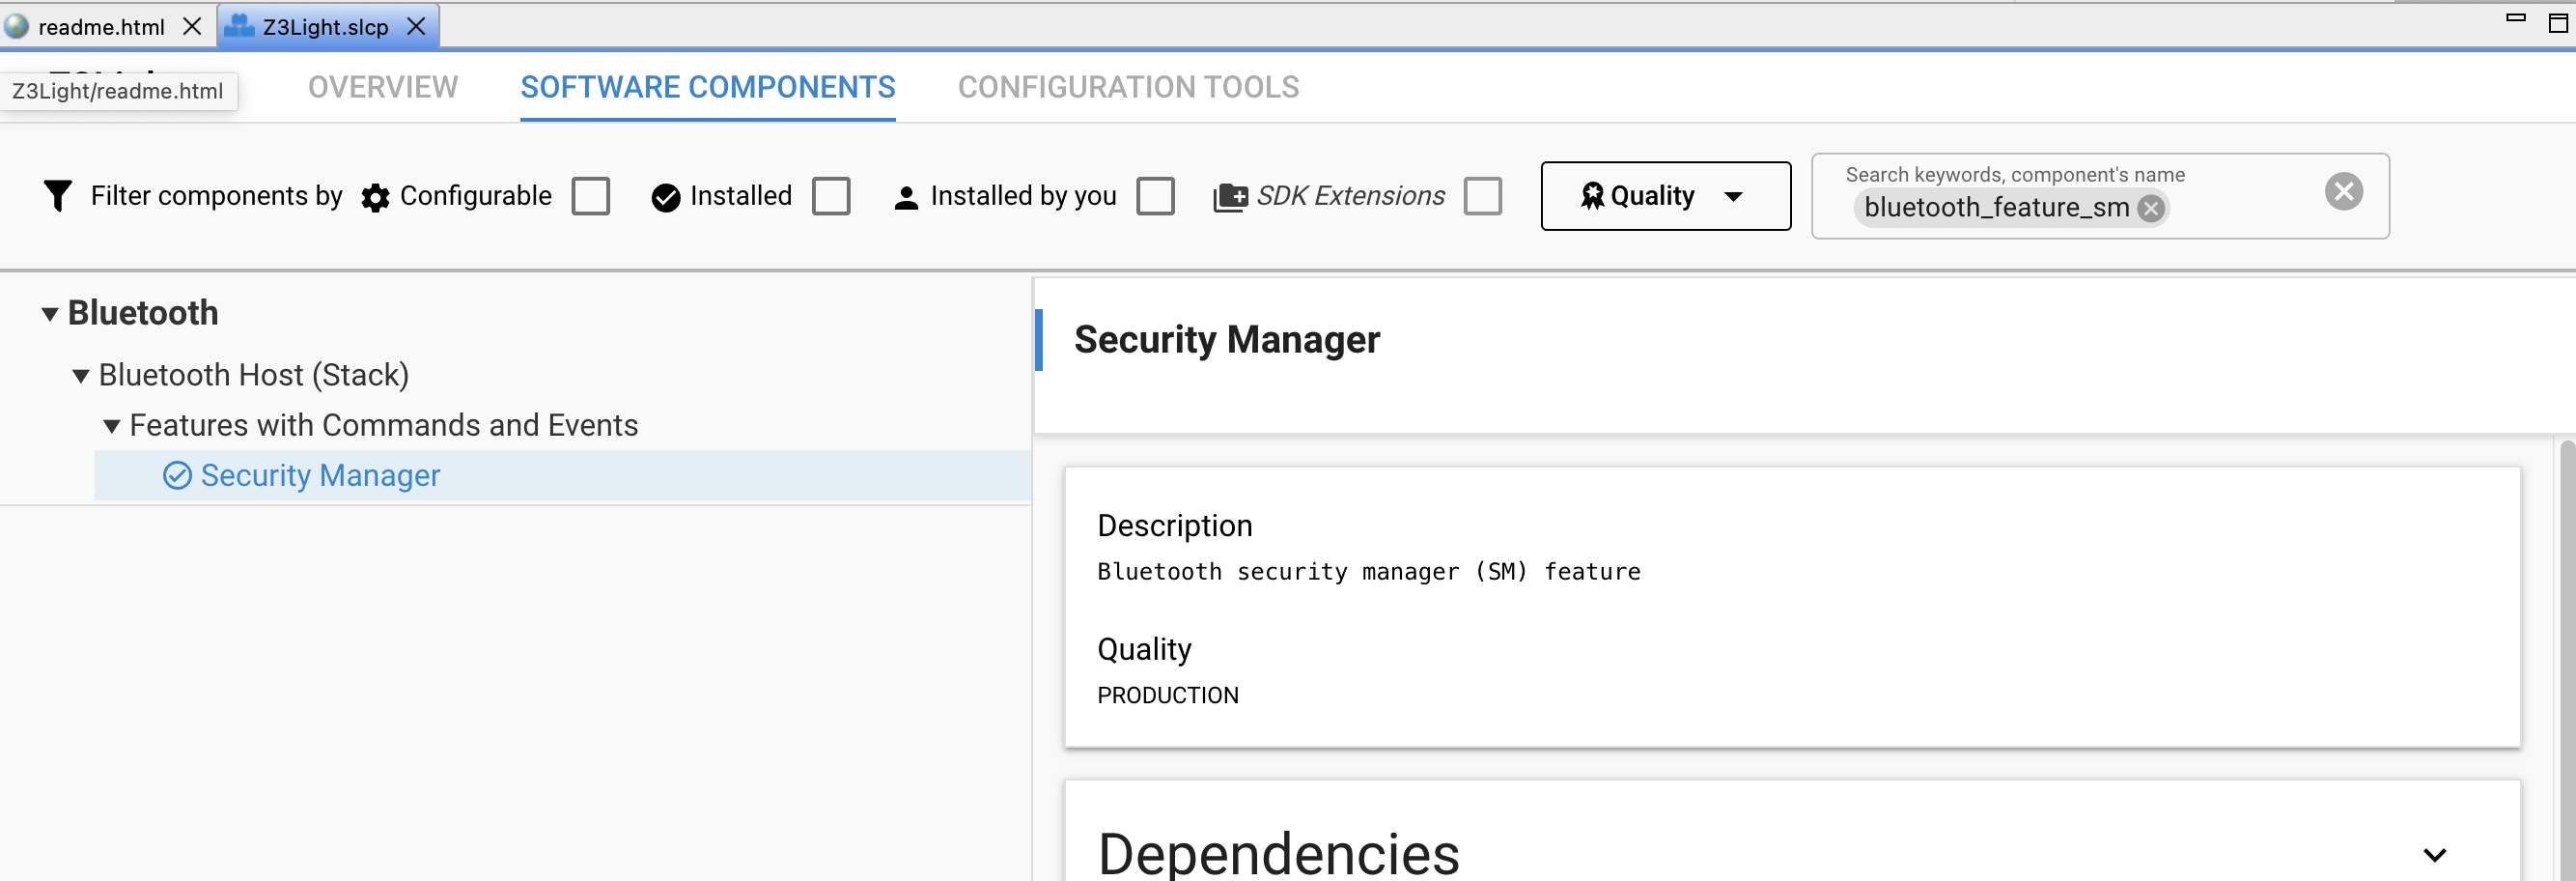Viewport: 2576px width, 881px height.
Task: Remove the bluetooth_feature_sm search chip
Action: point(2150,208)
